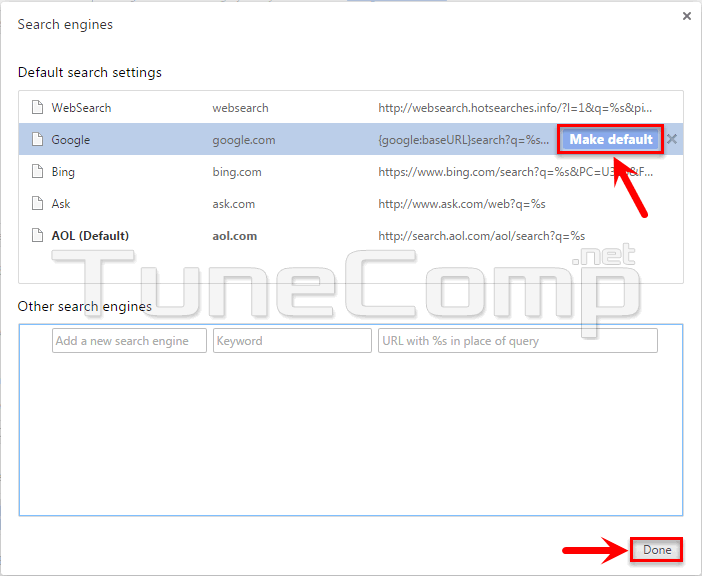Close the Search engines dialog
Screen dimensions: 702x576
coord(687,16)
